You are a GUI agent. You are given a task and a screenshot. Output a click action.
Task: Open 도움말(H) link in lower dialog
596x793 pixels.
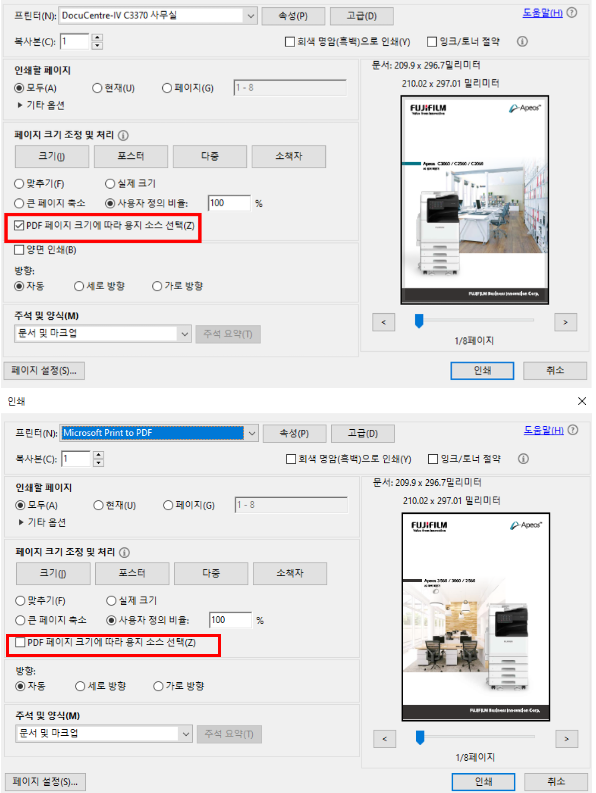[543, 430]
